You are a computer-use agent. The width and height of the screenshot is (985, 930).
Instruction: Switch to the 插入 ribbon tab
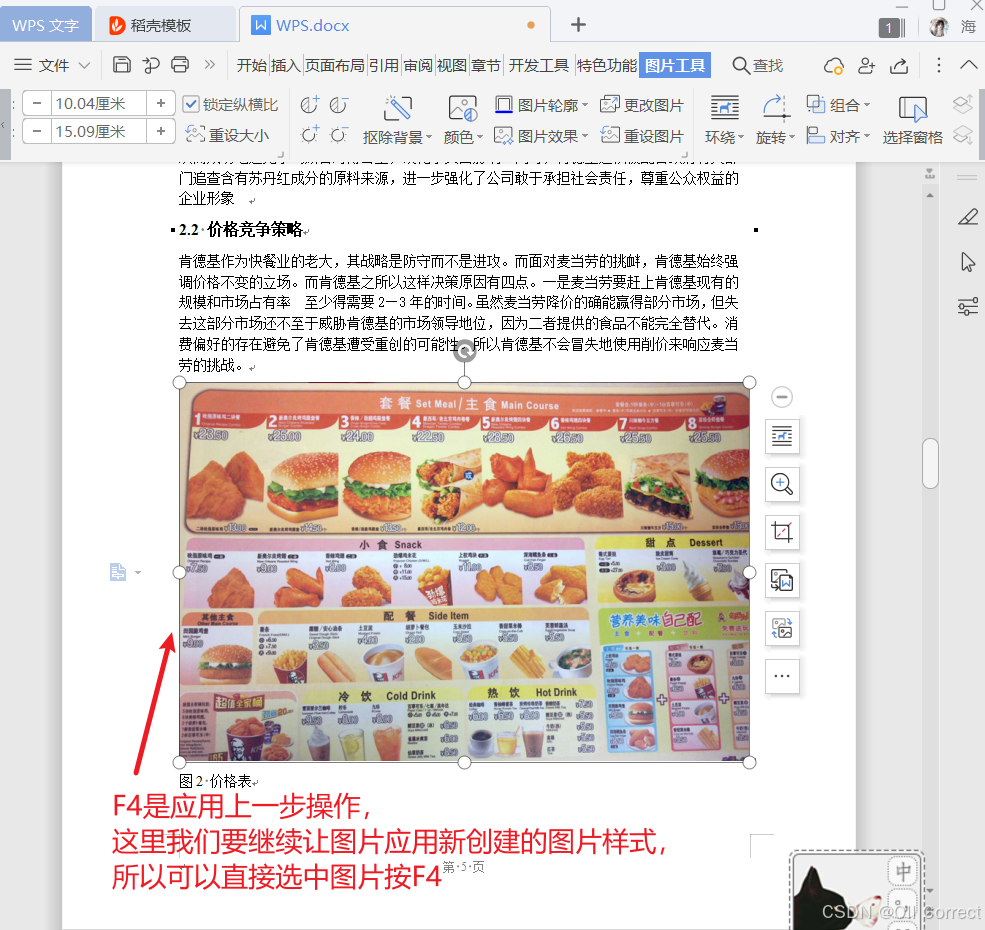pos(285,65)
